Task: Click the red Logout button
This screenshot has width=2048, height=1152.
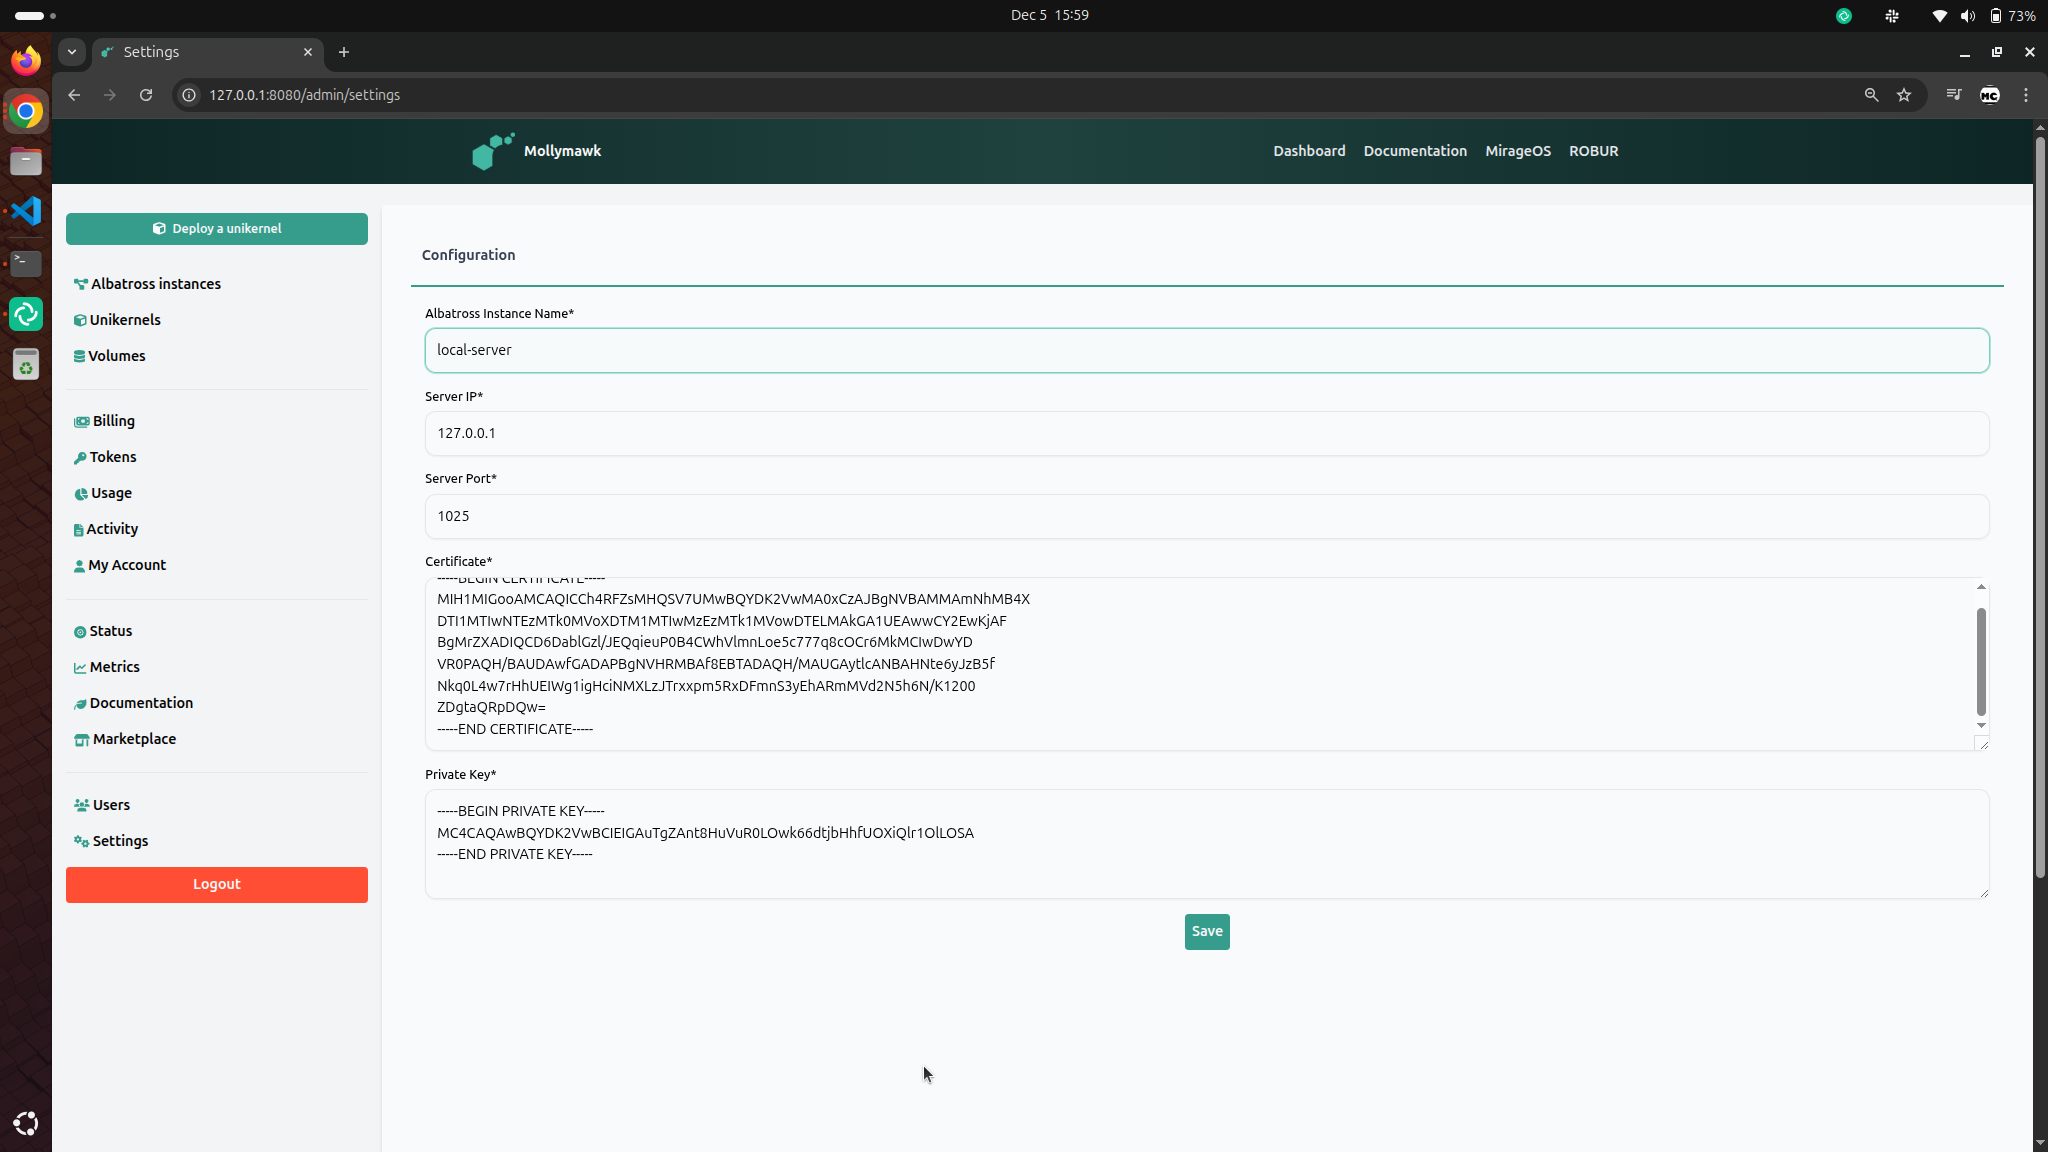Action: click(x=217, y=885)
